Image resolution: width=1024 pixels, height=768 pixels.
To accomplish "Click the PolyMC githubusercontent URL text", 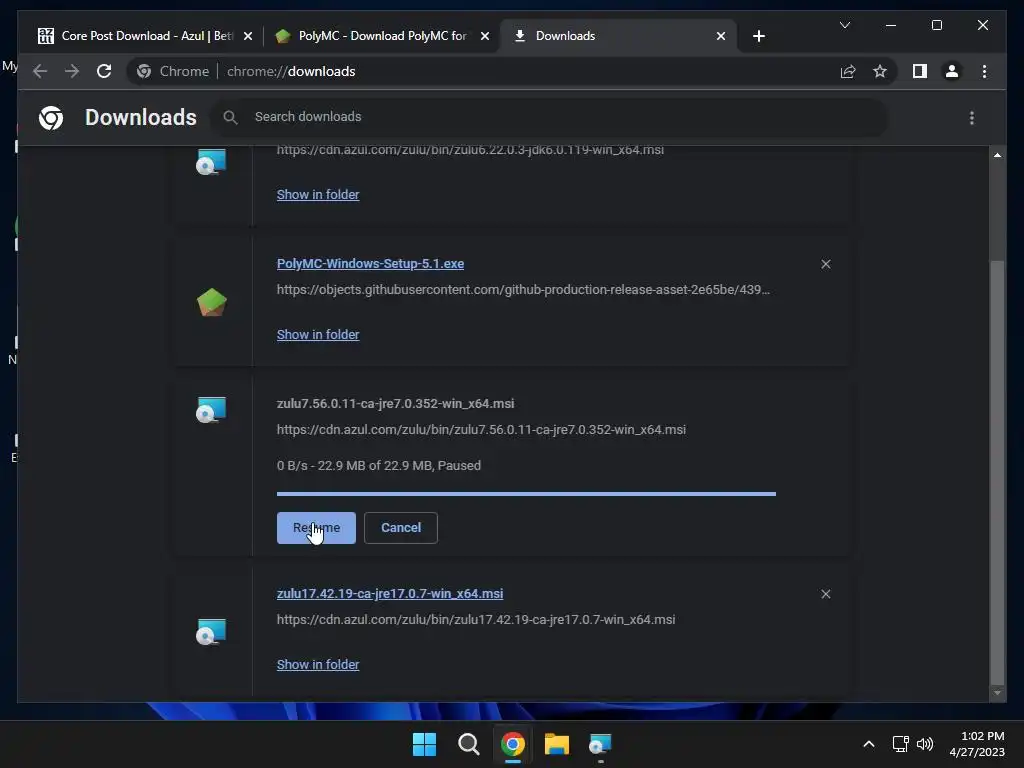I will coord(523,289).
